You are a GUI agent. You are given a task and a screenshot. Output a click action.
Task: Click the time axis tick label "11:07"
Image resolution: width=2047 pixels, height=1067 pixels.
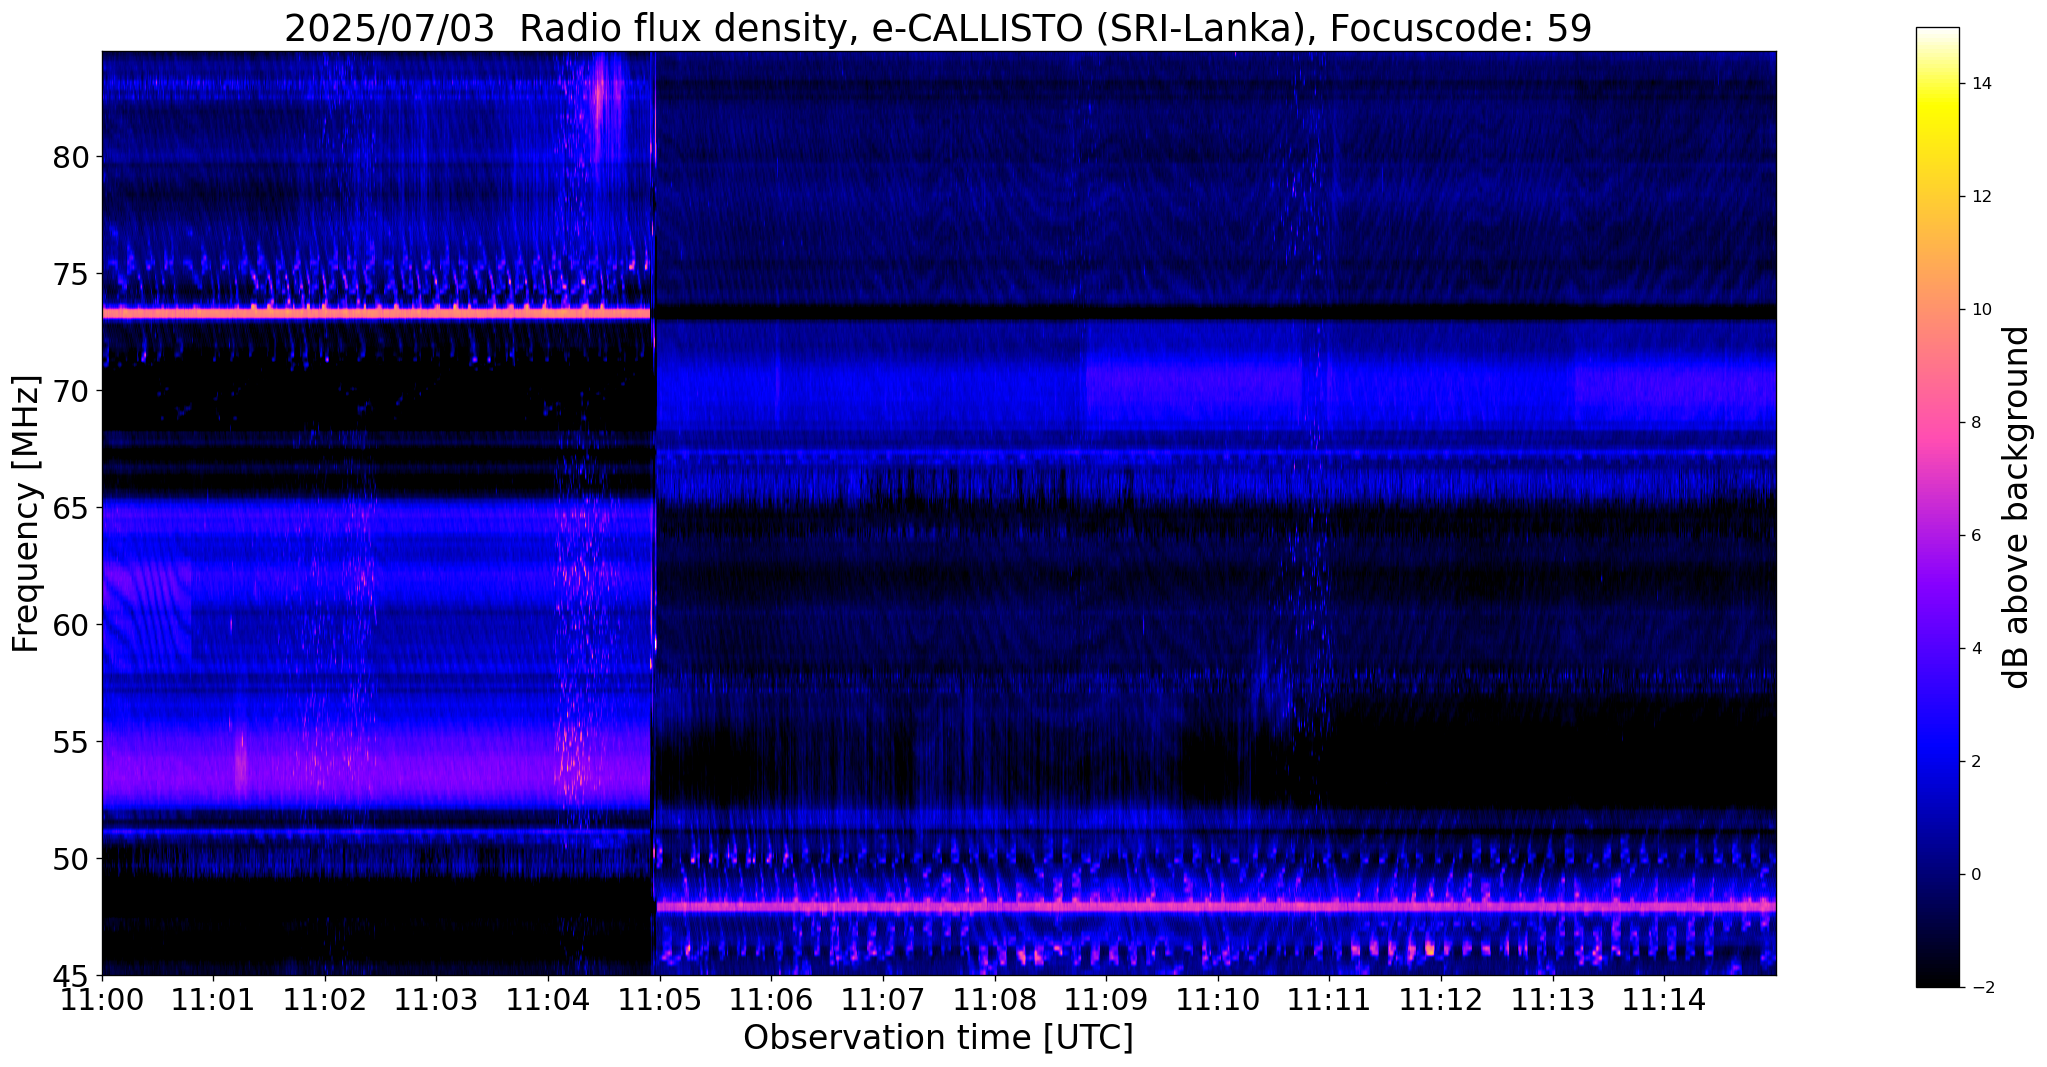coord(883,1000)
